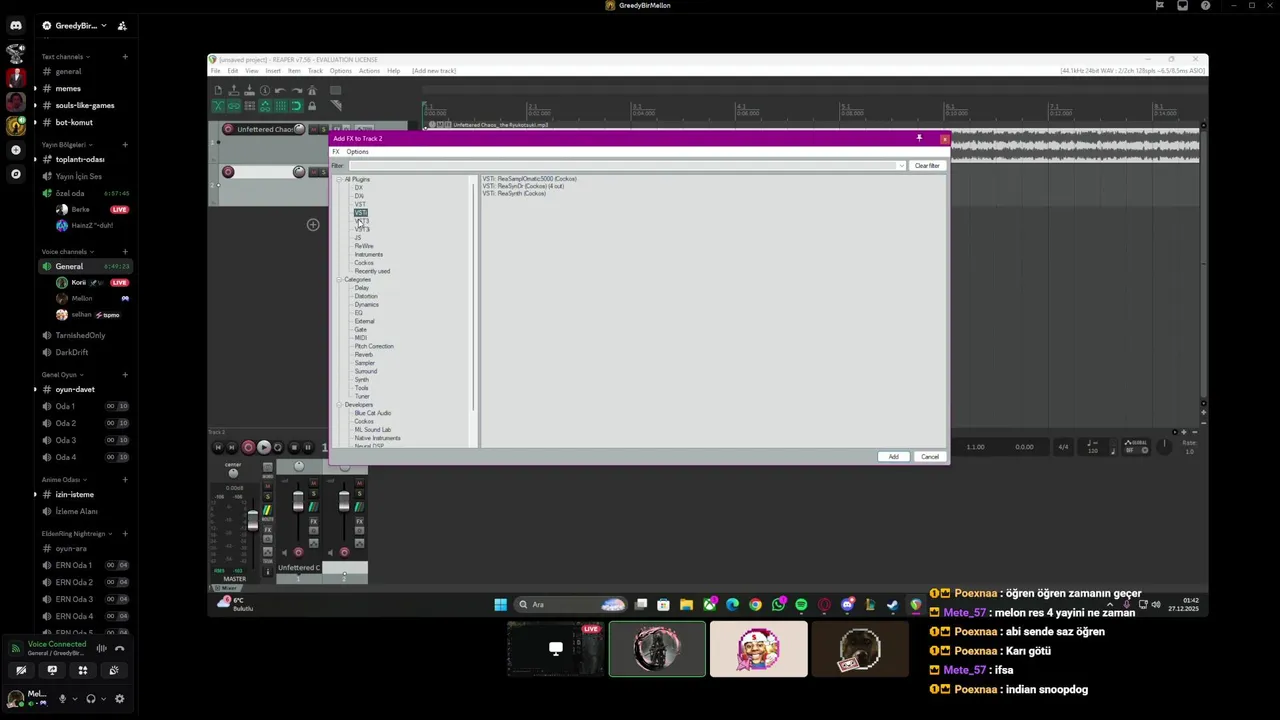Toggle the snap magnet icon in REAPER toolbar
The width and height of the screenshot is (1280, 720).
click(x=296, y=106)
